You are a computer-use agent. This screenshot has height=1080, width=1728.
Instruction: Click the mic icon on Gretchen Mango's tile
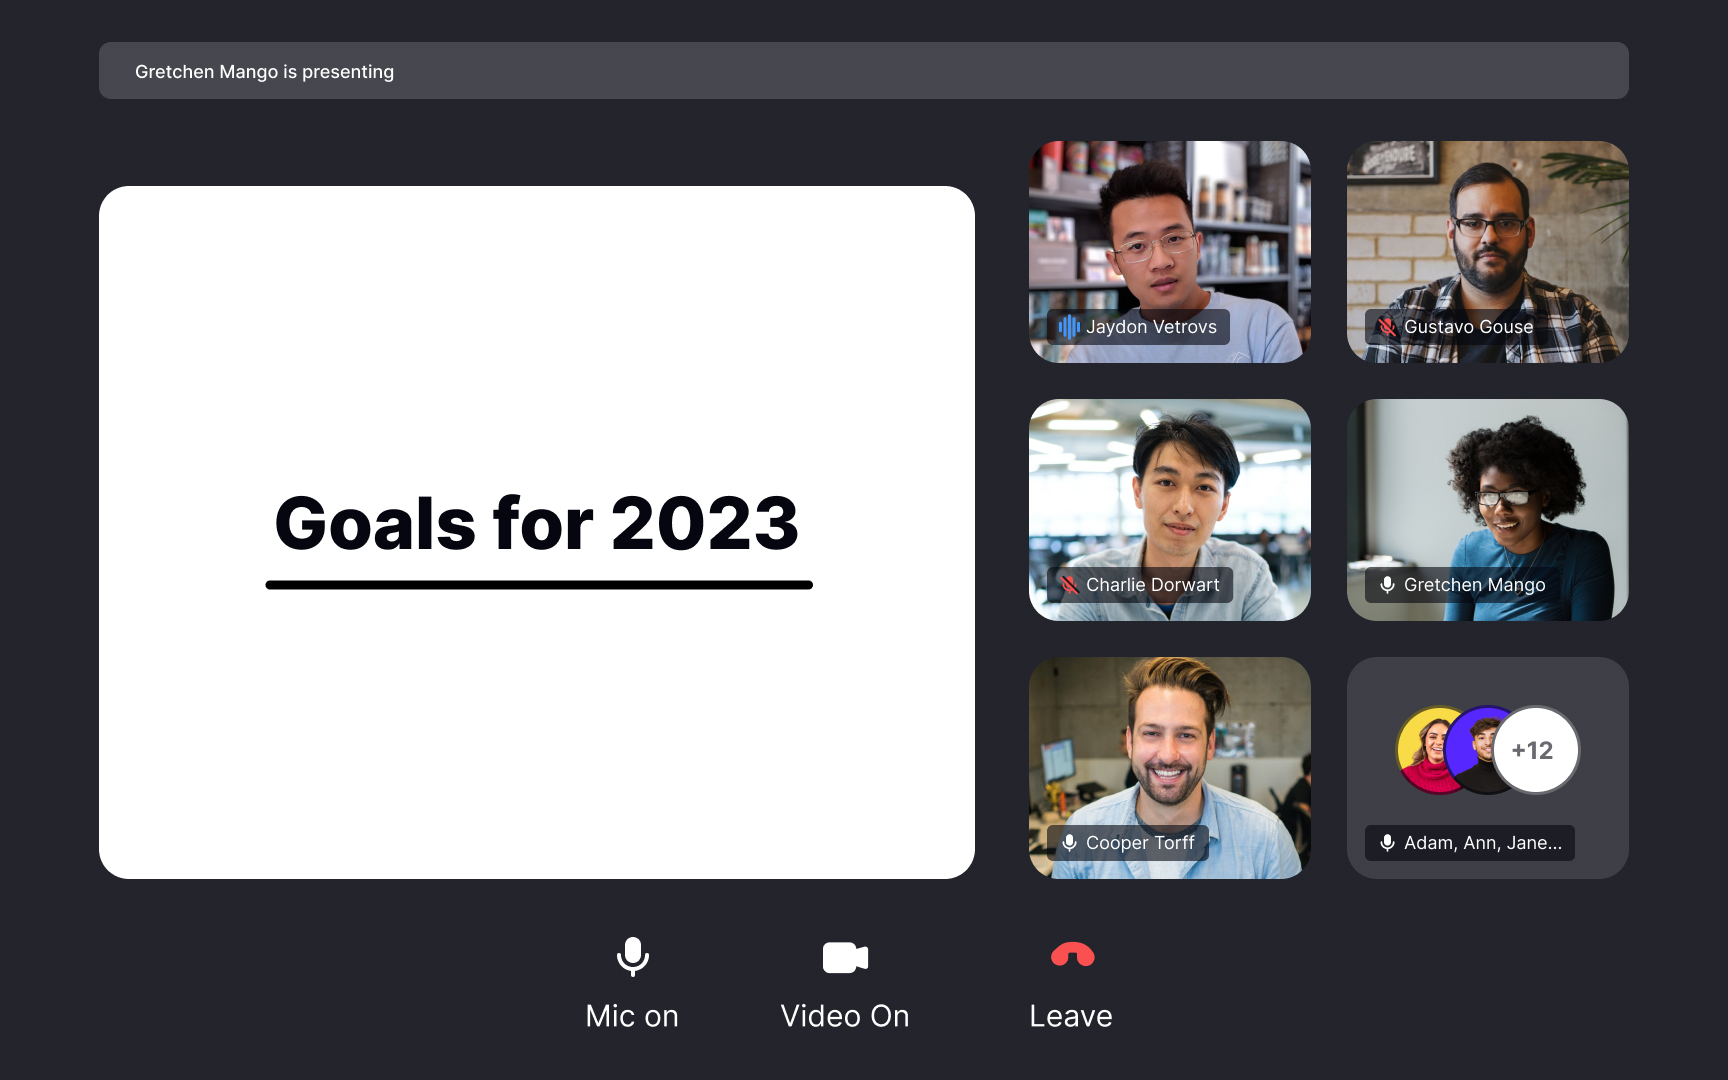pyautogui.click(x=1386, y=585)
